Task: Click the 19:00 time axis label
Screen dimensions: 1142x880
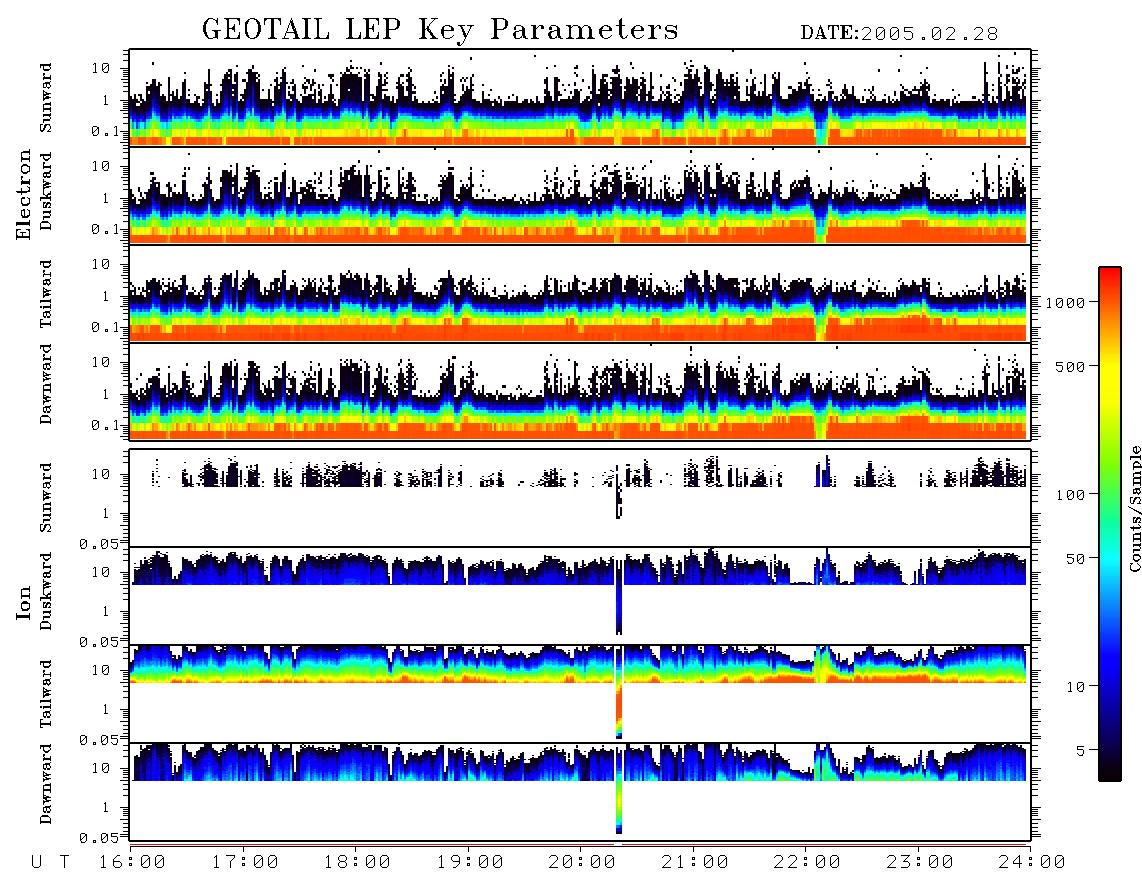Action: [470, 862]
